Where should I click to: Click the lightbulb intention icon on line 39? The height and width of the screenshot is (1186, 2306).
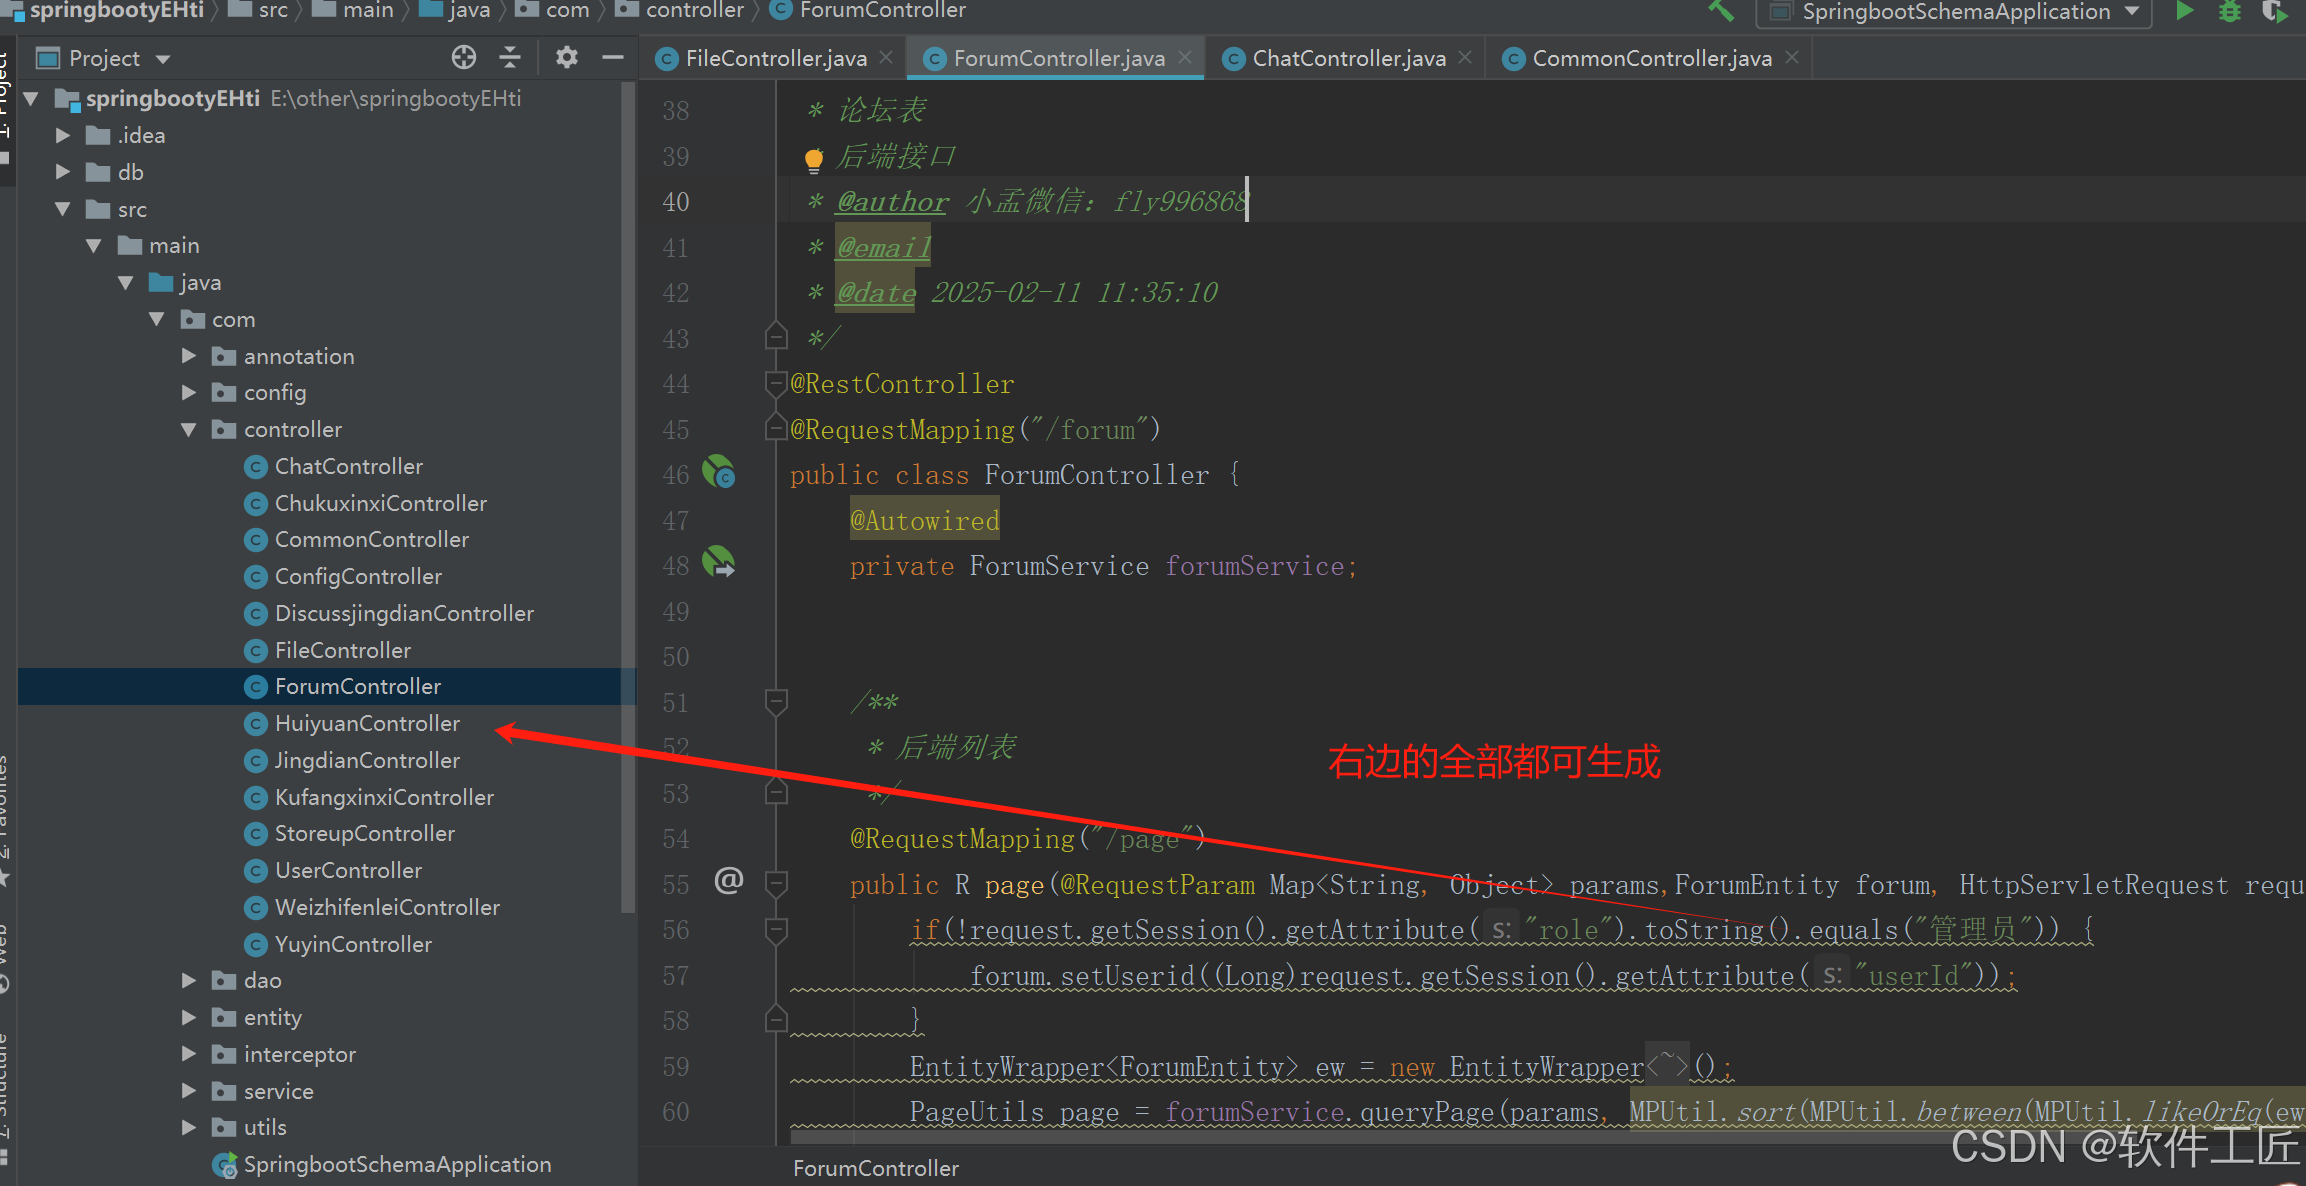tap(814, 158)
